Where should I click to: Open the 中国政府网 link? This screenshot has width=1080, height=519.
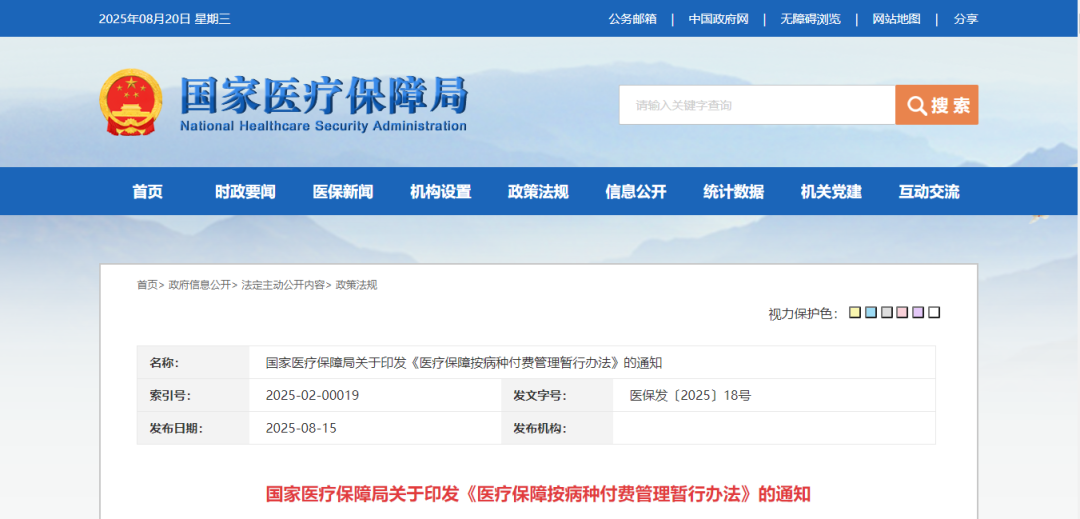tap(718, 19)
